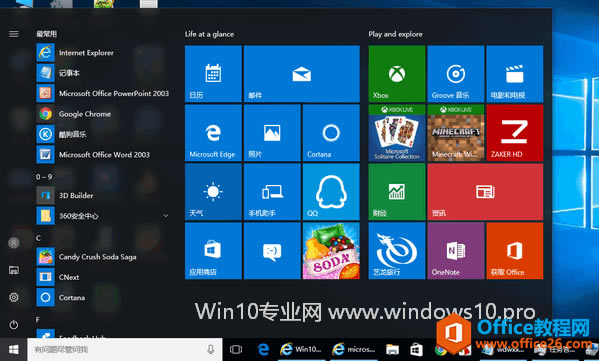Image resolution: width=599 pixels, height=361 pixels.
Task: Click the Cortana microphone icon
Action: (x=210, y=349)
